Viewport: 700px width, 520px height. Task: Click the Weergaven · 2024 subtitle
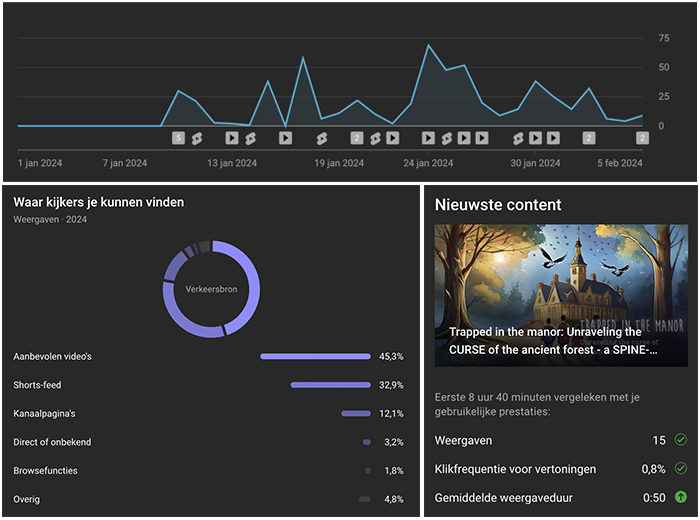click(50, 220)
